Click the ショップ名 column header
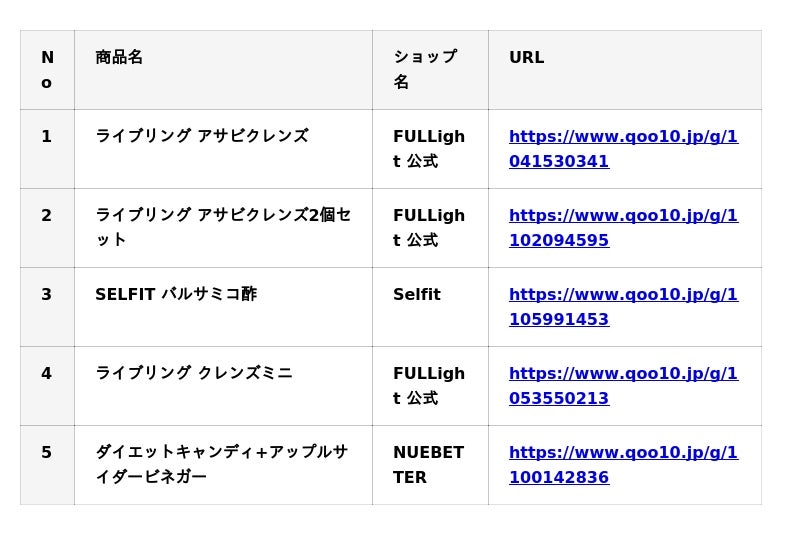800x535 pixels. point(425,69)
